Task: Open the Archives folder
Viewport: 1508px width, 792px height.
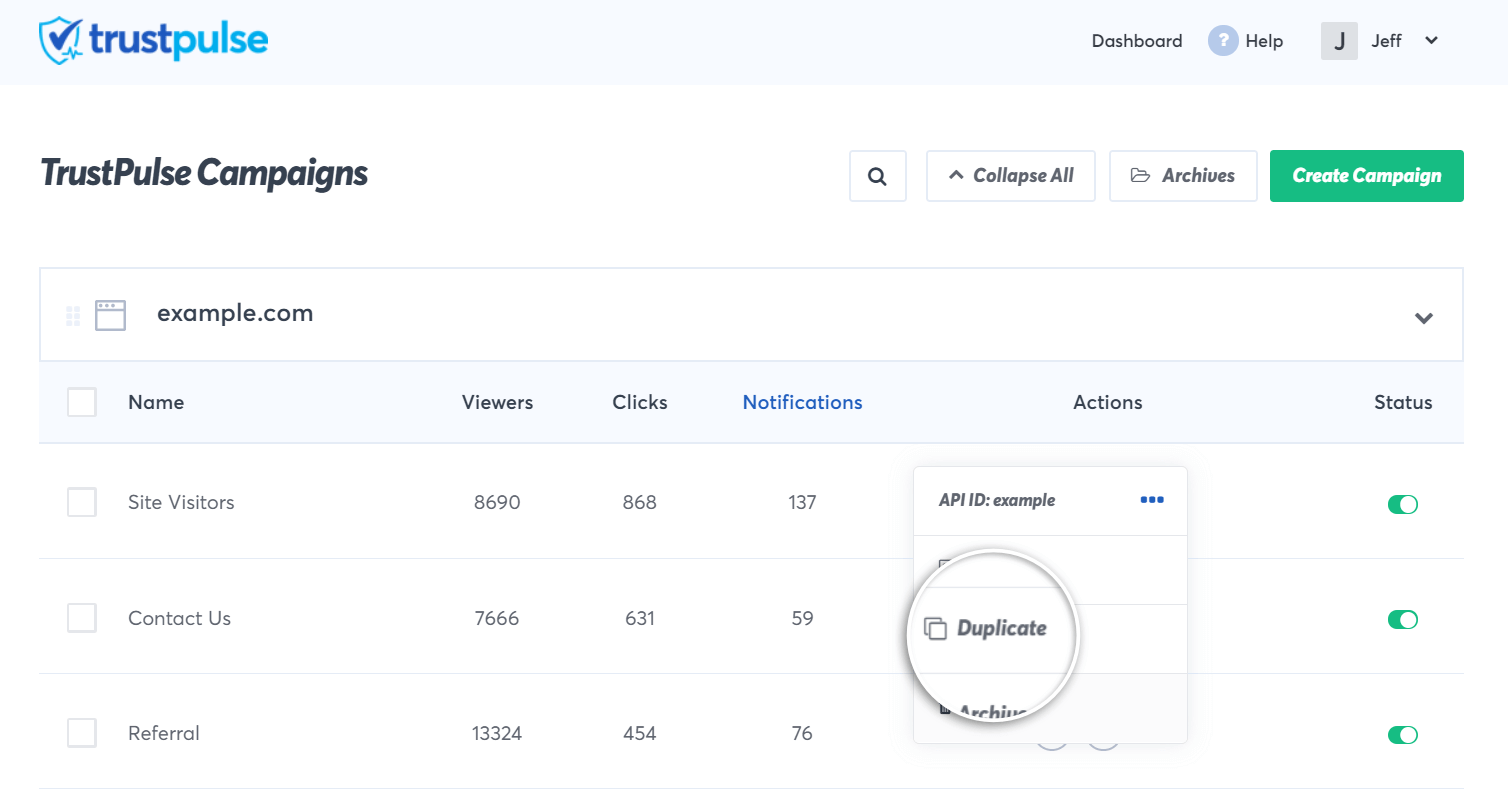Action: pyautogui.click(x=1183, y=176)
